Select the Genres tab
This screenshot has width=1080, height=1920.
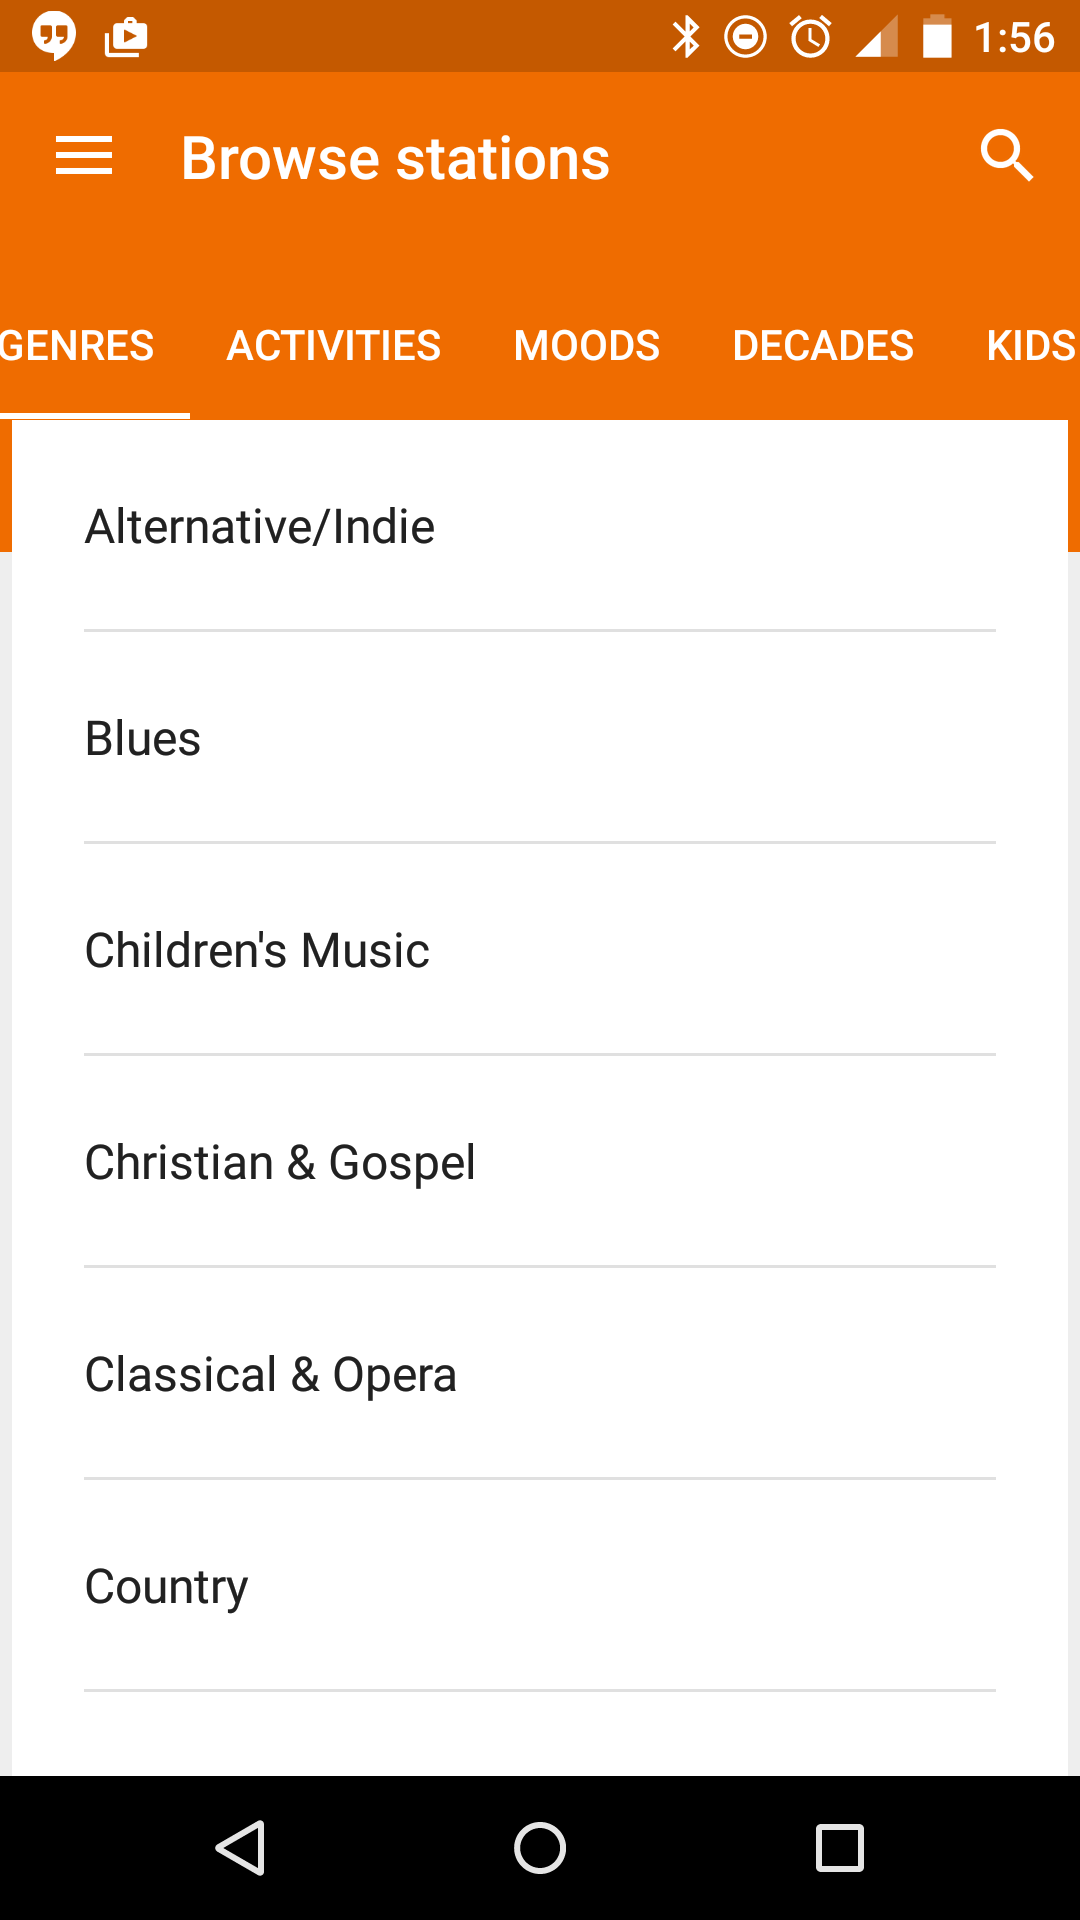point(78,346)
